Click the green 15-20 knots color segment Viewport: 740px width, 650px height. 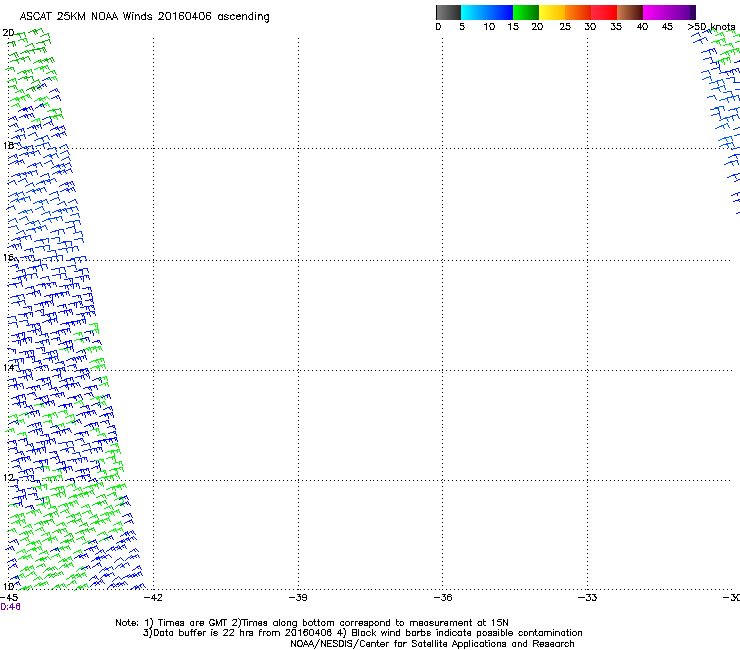click(x=526, y=12)
